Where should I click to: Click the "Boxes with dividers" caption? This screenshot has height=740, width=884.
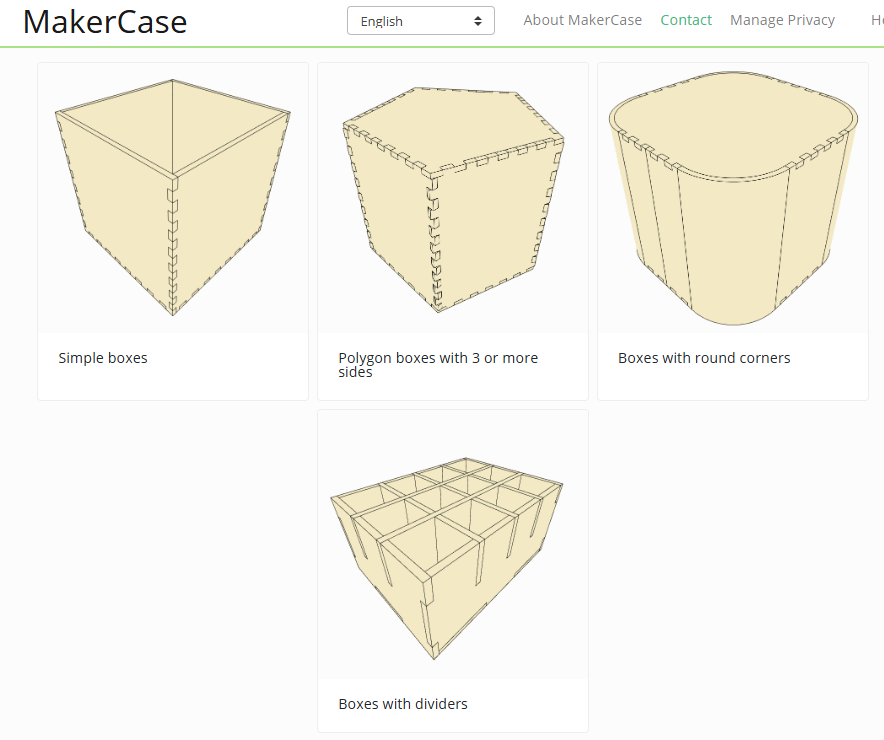[x=403, y=704]
